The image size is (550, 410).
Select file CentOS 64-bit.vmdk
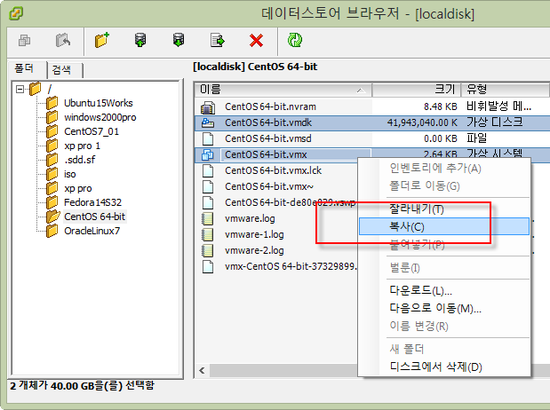(x=268, y=122)
